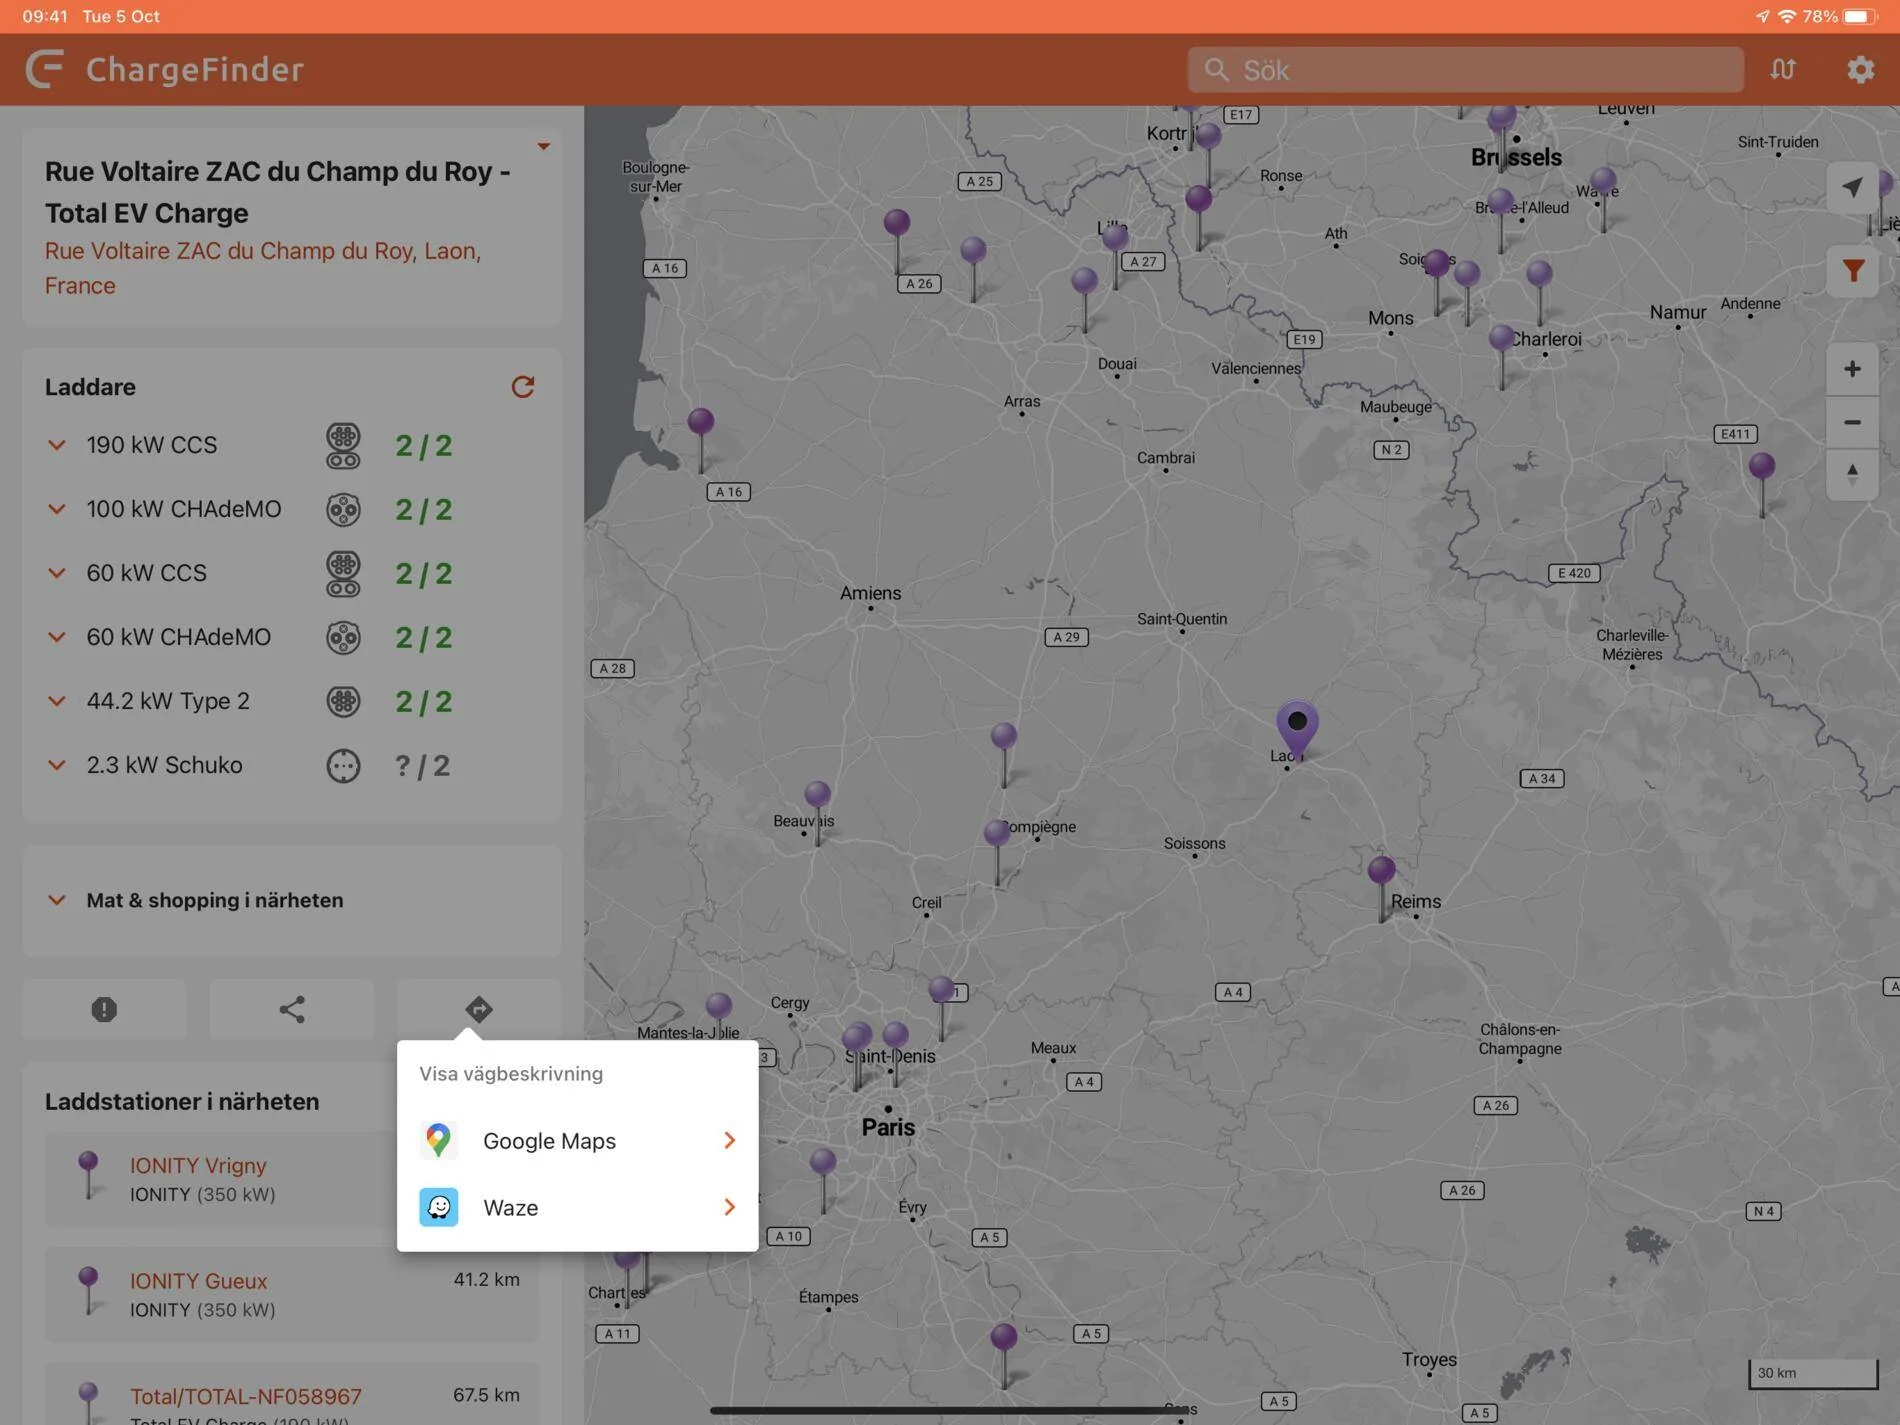Viewport: 1900px width, 1425px height.
Task: Tap the Wi-Fi status icon
Action: pos(1787,16)
